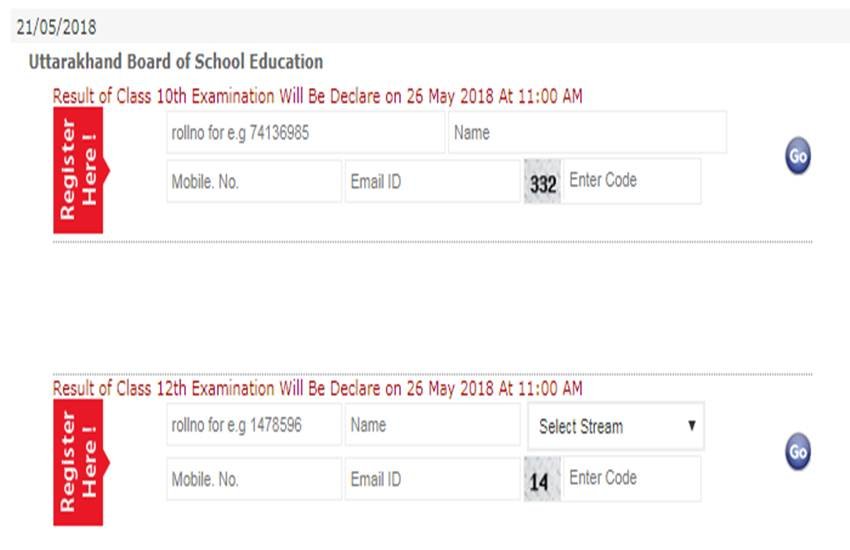
Task: Click the Enter Code field beside 332
Action: click(631, 181)
